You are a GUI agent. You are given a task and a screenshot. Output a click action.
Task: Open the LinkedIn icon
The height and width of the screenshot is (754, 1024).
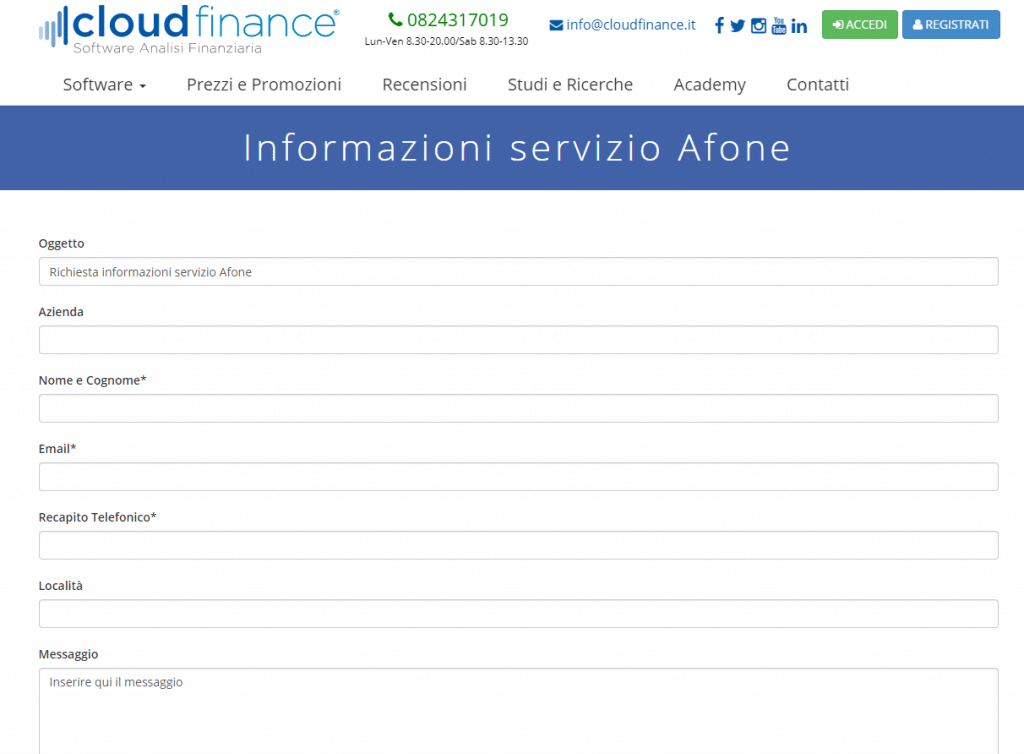pyautogui.click(x=799, y=25)
